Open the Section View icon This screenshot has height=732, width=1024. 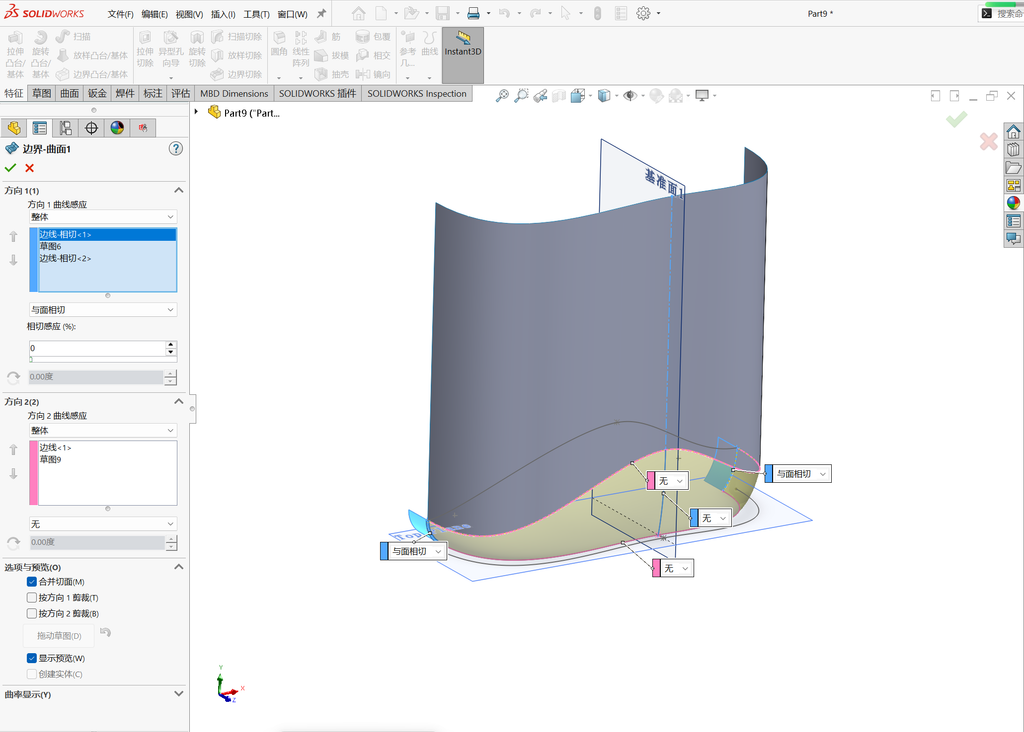[559, 96]
